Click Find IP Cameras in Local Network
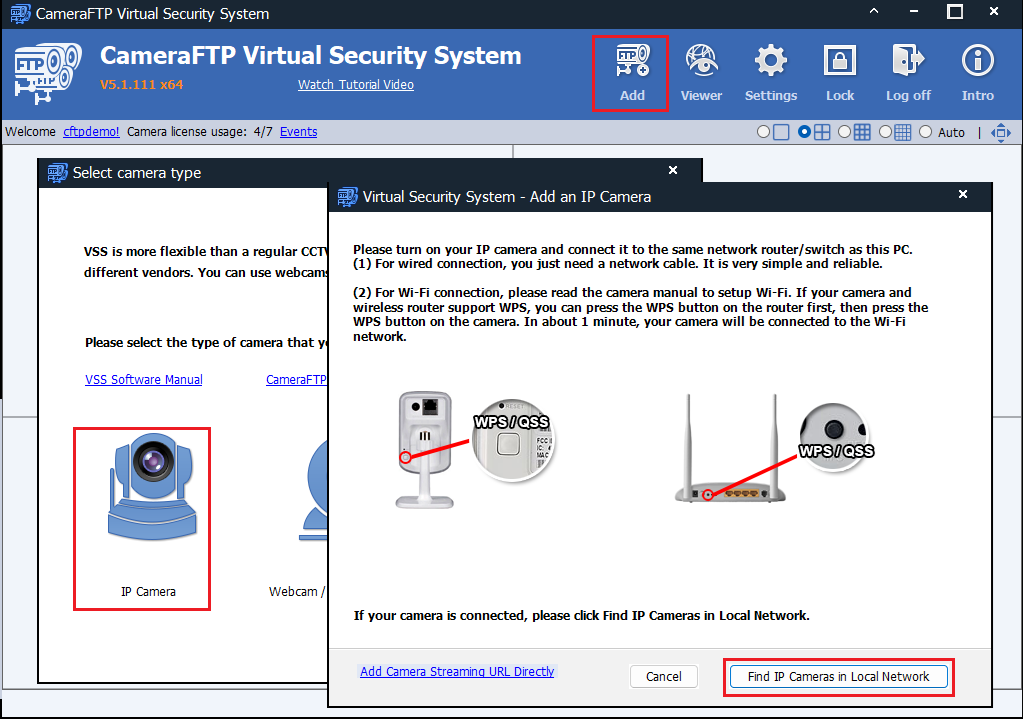Screen dimensions: 1023x719 click(x=838, y=677)
